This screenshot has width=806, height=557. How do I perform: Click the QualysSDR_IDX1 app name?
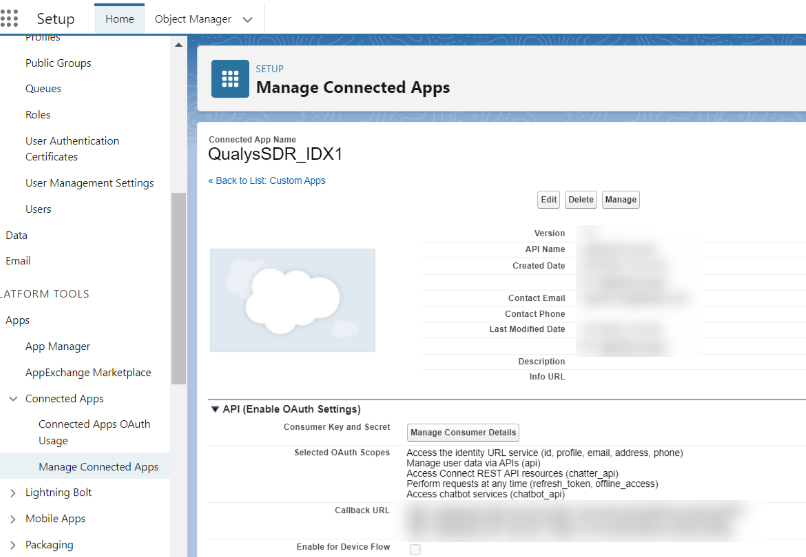(275, 154)
